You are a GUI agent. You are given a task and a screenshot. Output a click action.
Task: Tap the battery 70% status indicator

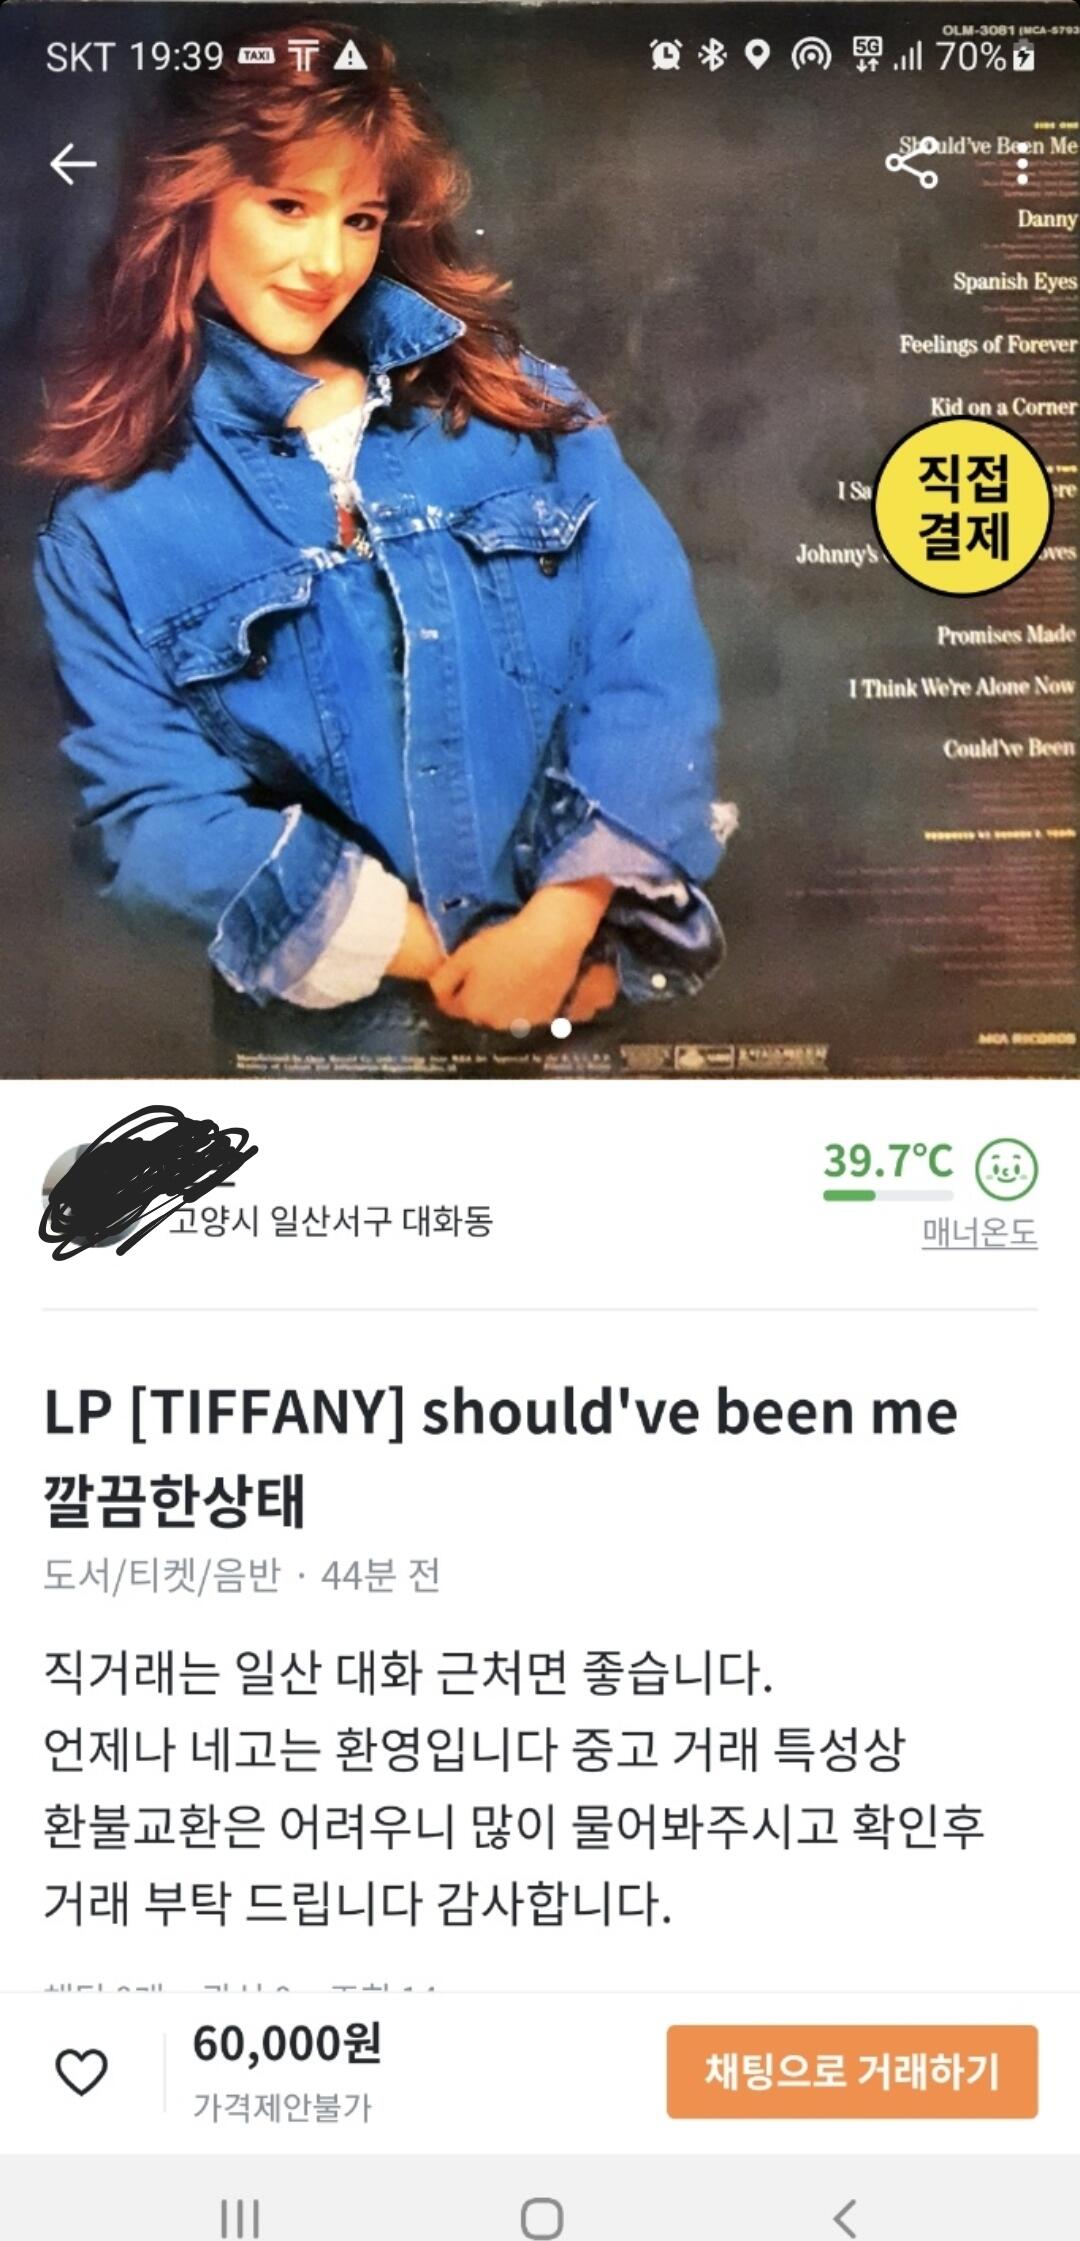point(986,56)
